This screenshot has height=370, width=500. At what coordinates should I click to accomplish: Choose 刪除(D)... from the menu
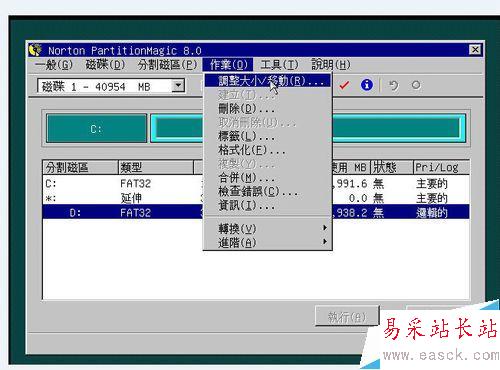268,108
